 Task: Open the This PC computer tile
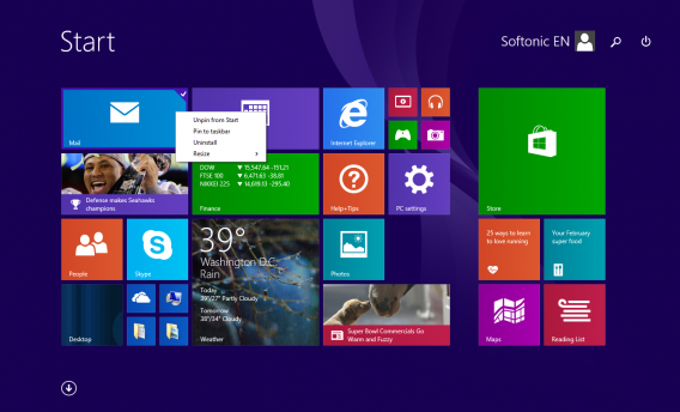pyautogui.click(x=173, y=298)
